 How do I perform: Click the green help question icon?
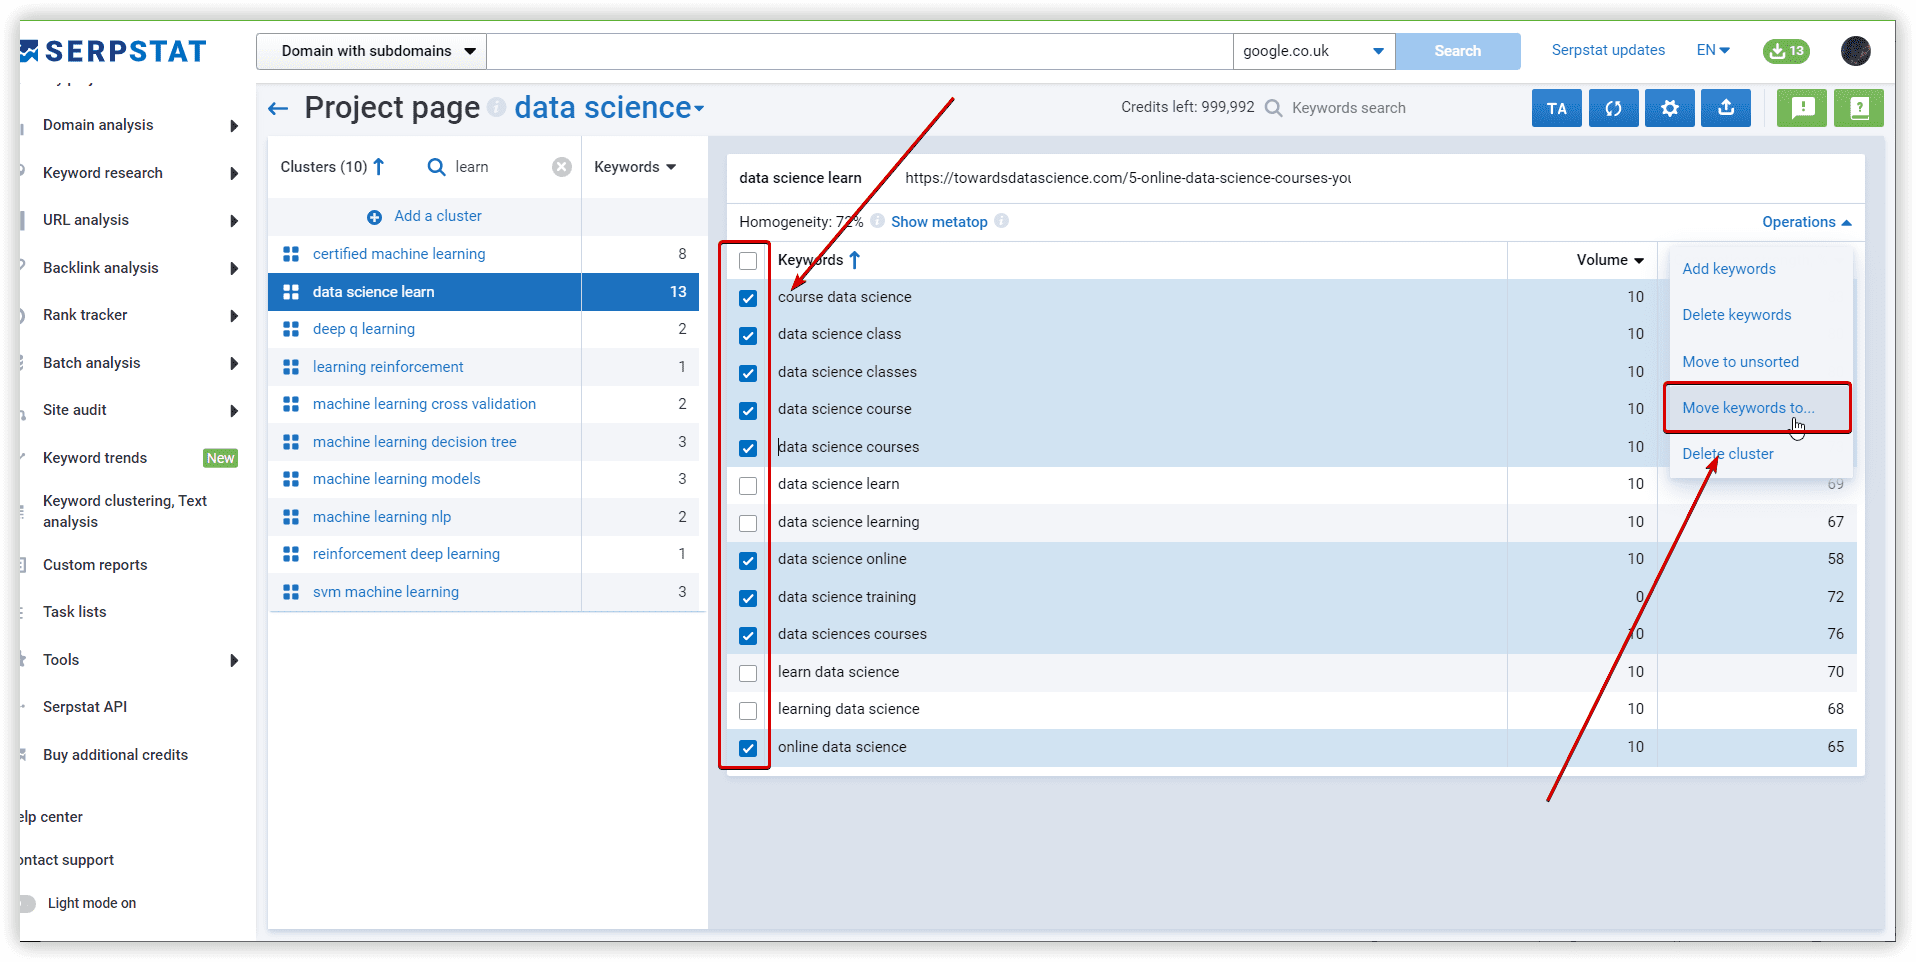(x=1859, y=108)
